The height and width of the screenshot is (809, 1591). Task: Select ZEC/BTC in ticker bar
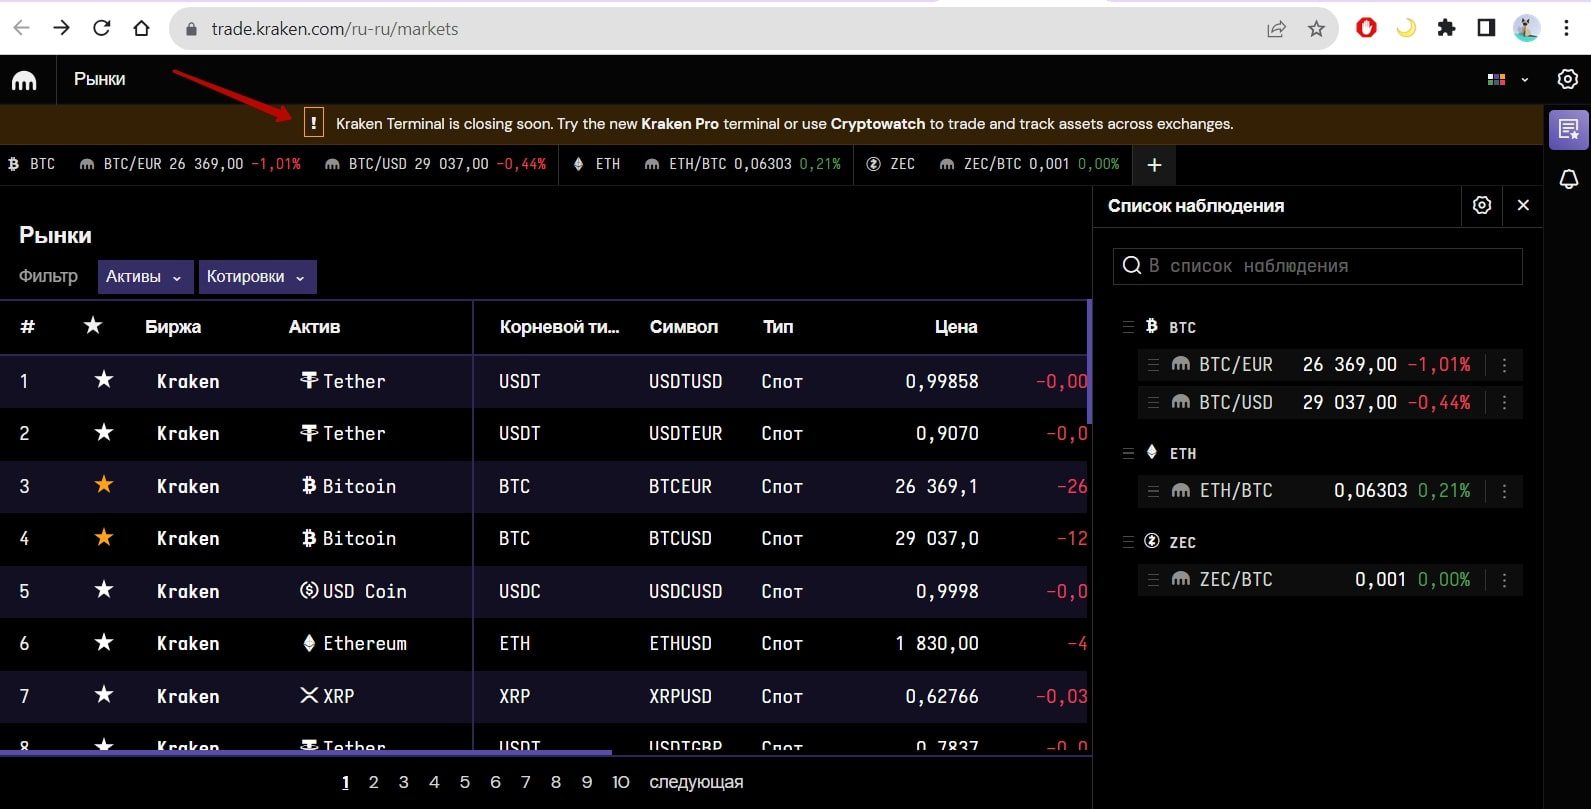point(1032,164)
